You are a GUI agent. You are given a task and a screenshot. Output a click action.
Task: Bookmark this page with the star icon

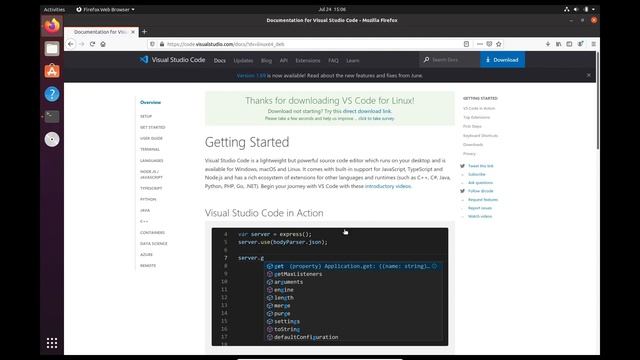tap(498, 44)
